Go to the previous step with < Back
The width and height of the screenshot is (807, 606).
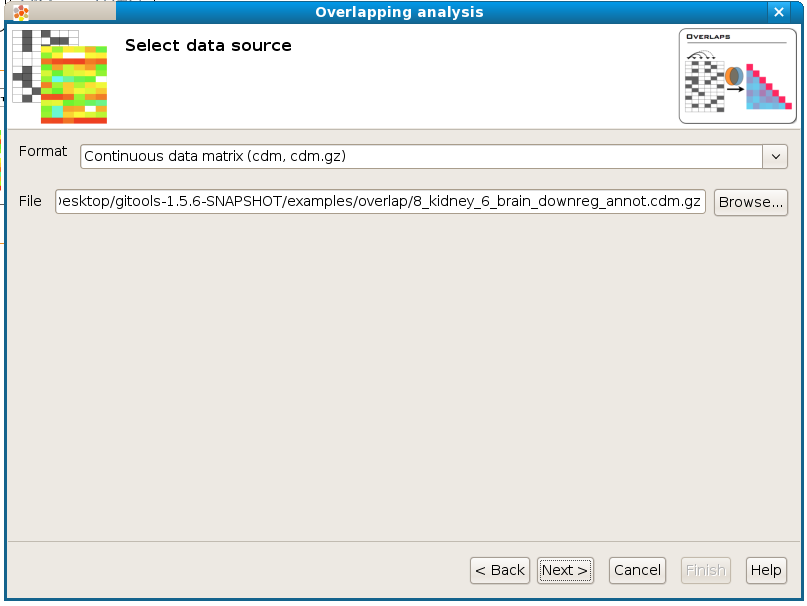click(x=500, y=570)
